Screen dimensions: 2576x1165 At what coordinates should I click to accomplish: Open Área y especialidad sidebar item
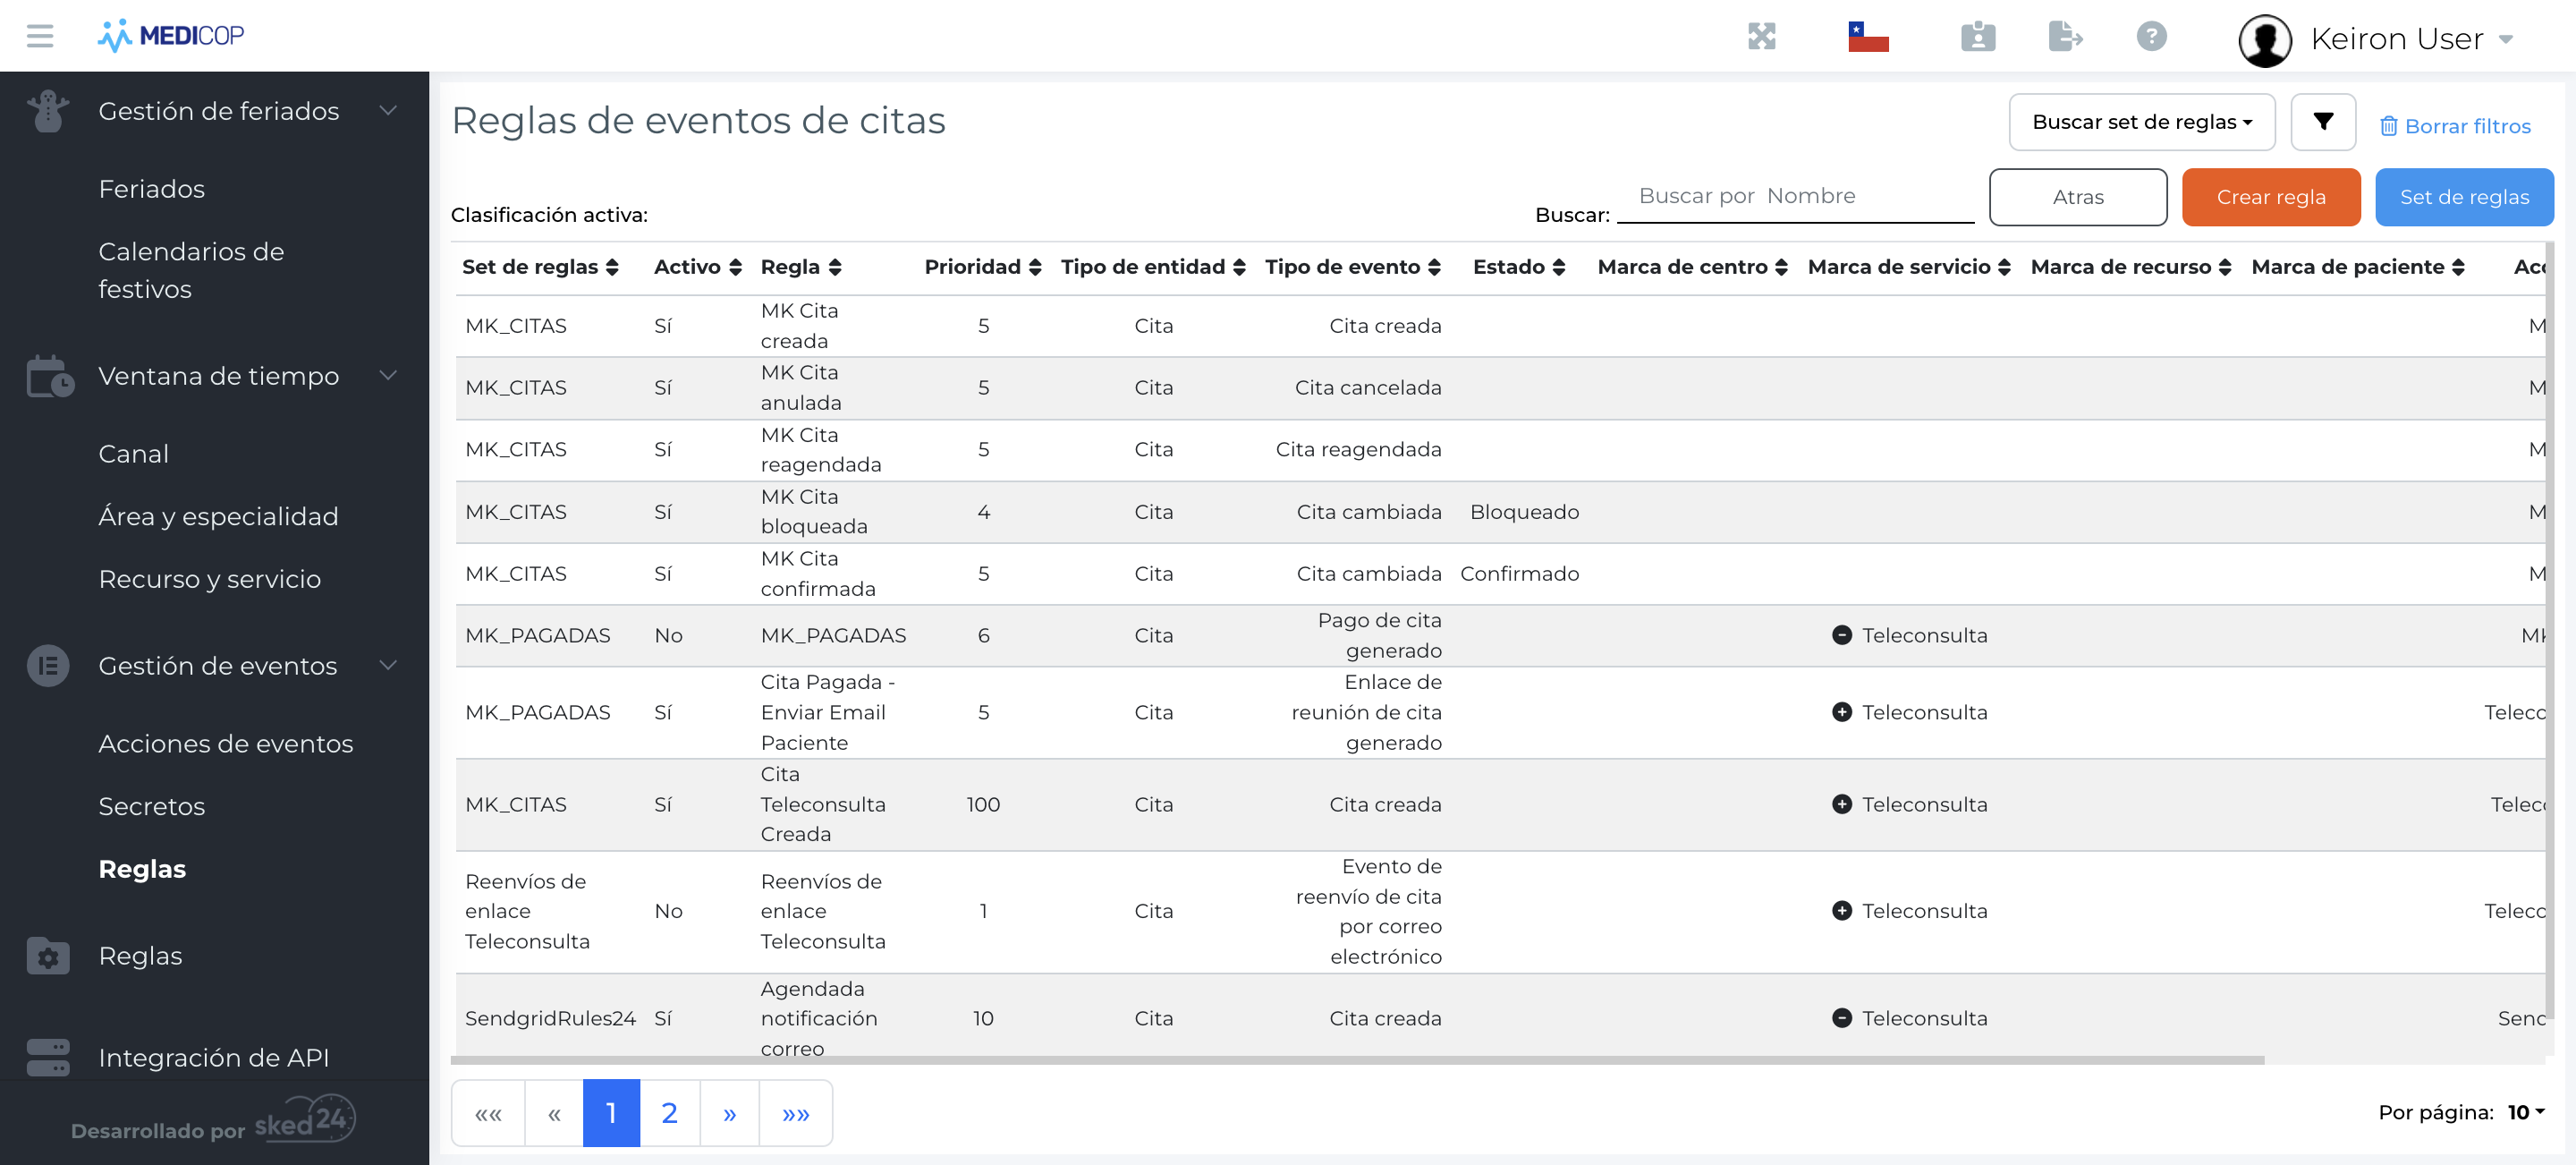[218, 517]
